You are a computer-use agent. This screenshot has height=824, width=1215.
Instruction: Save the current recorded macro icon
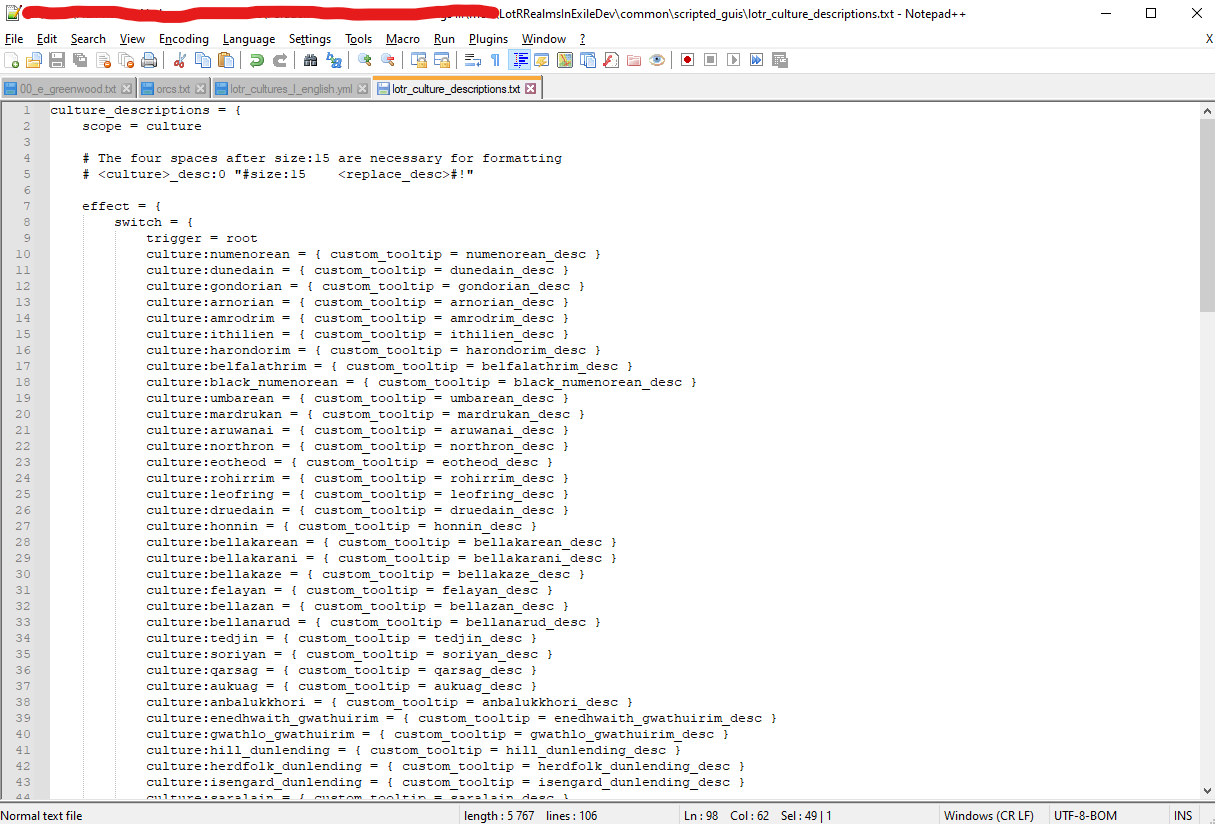pyautogui.click(x=779, y=60)
